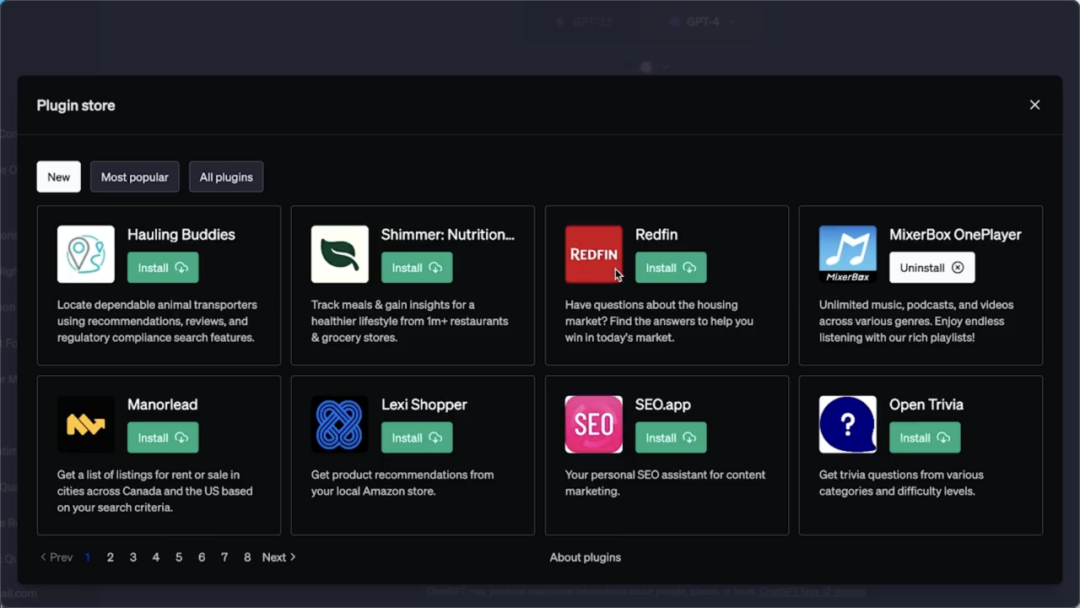Click the MixerBox OnePlayer music logo
Viewport: 1080px width, 608px height.
847,254
